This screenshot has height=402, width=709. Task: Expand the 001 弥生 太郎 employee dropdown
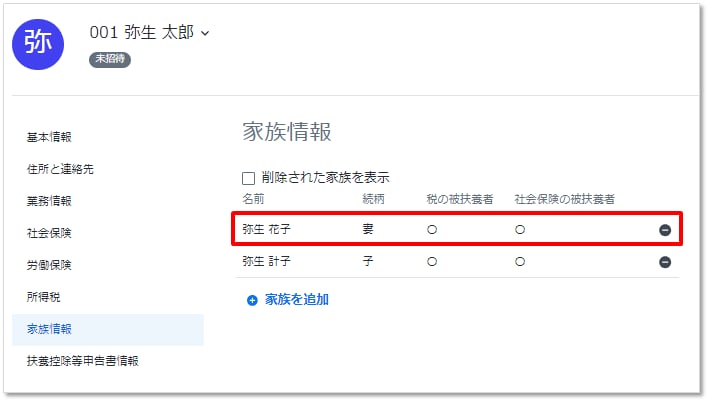205,33
